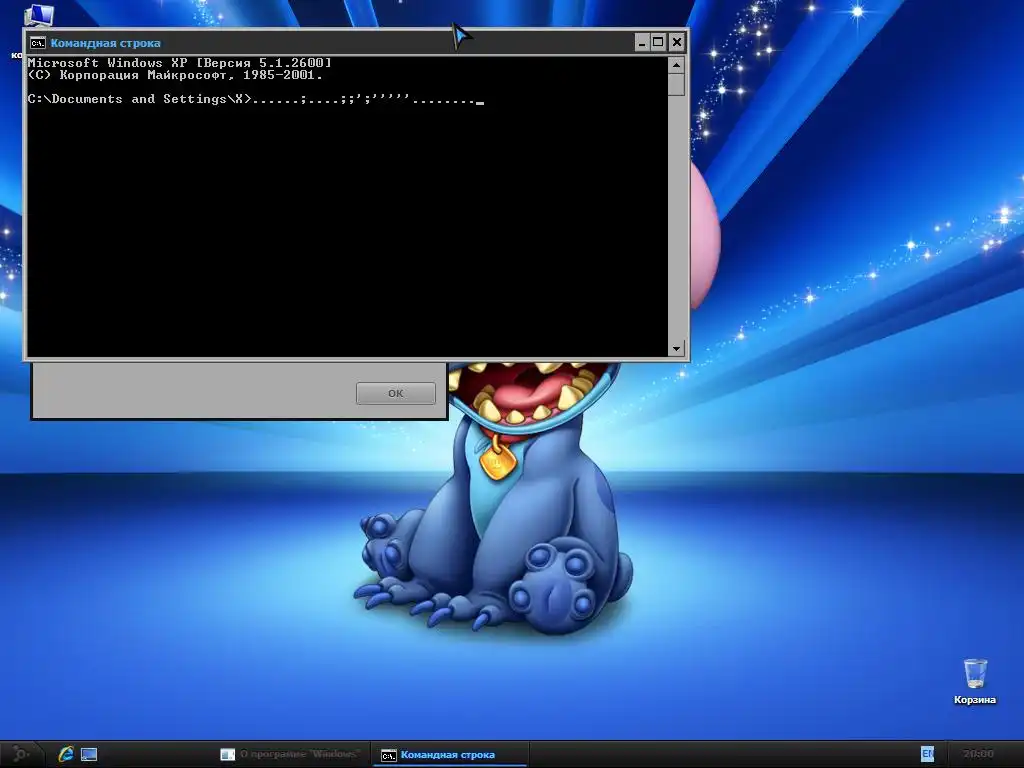Click the 'Командная строка' title bar text
1024x768 pixels.
(105, 43)
